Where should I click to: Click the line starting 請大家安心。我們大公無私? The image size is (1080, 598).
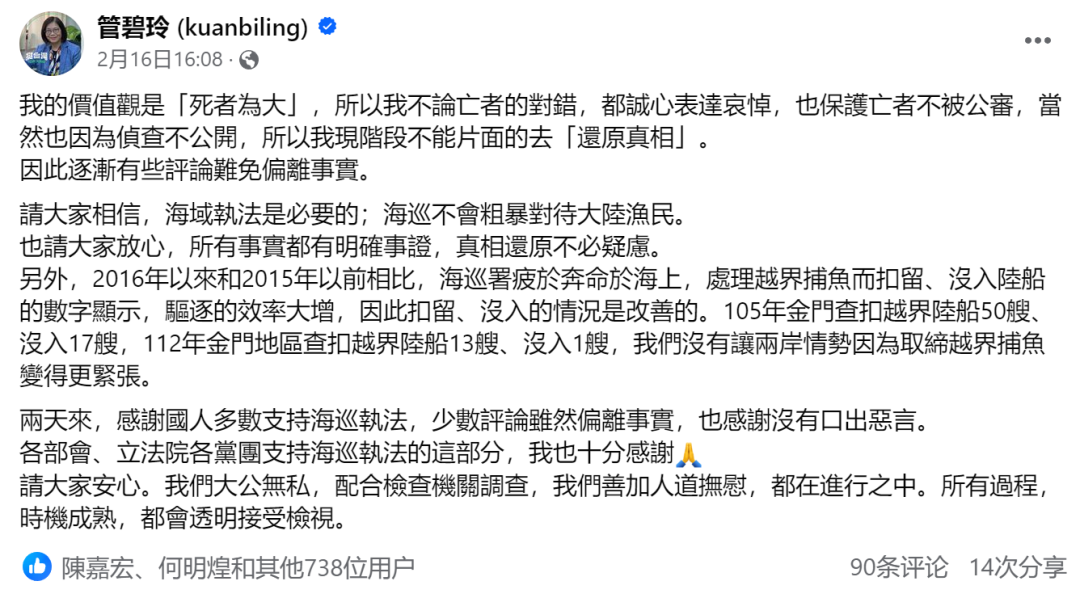(x=540, y=487)
